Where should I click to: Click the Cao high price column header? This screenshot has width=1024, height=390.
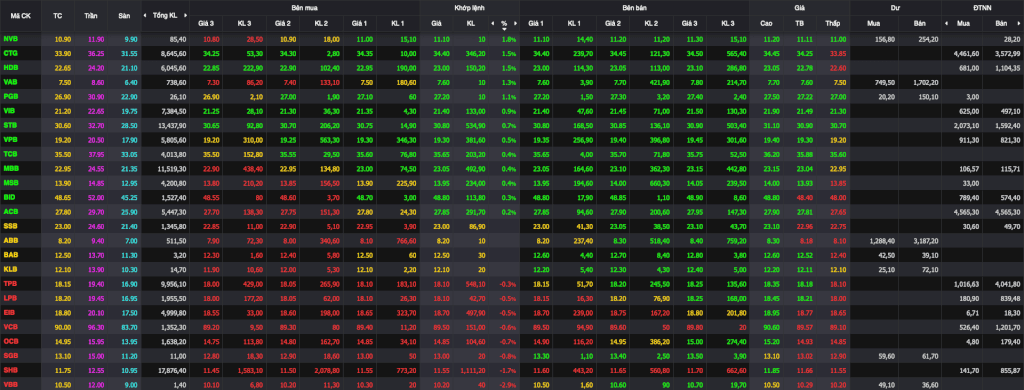coord(767,24)
